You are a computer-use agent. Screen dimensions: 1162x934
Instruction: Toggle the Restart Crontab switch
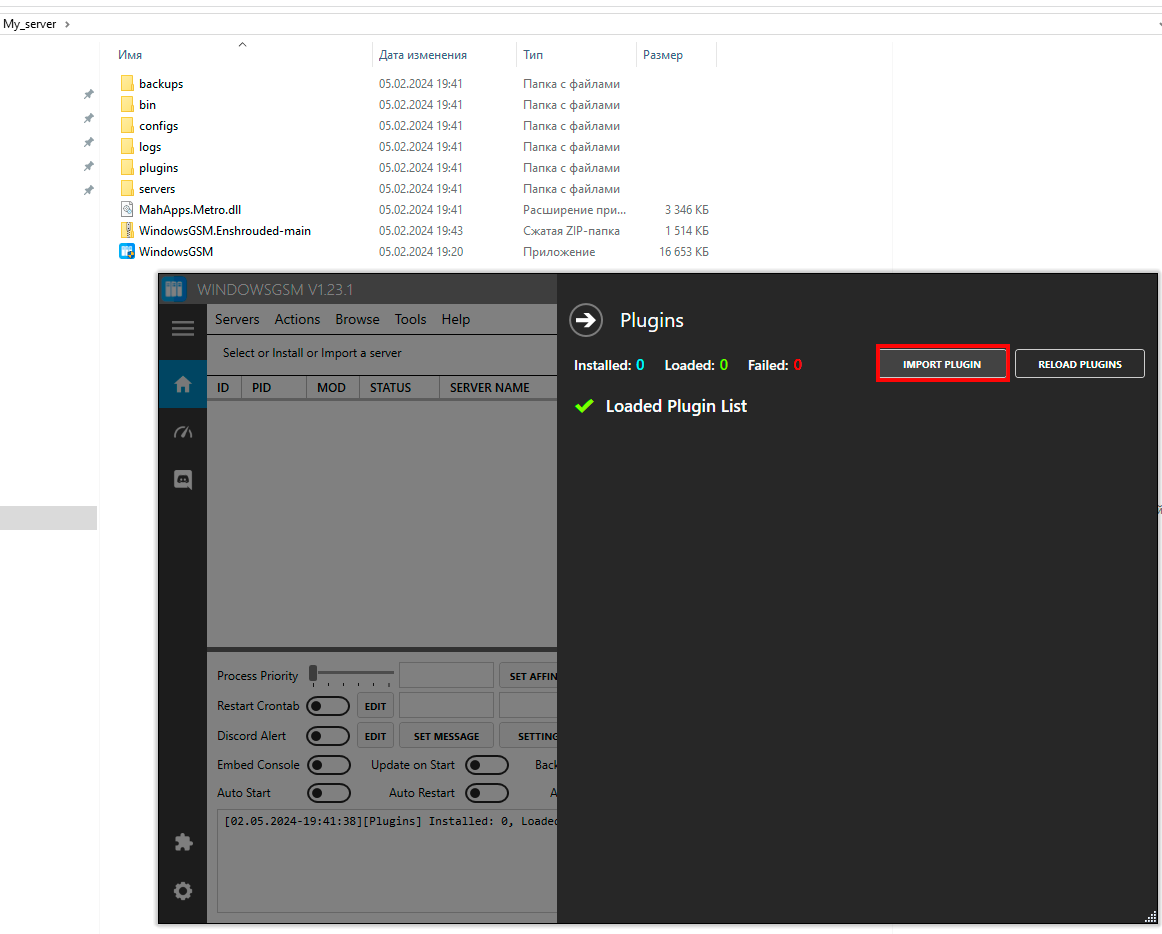(x=328, y=706)
